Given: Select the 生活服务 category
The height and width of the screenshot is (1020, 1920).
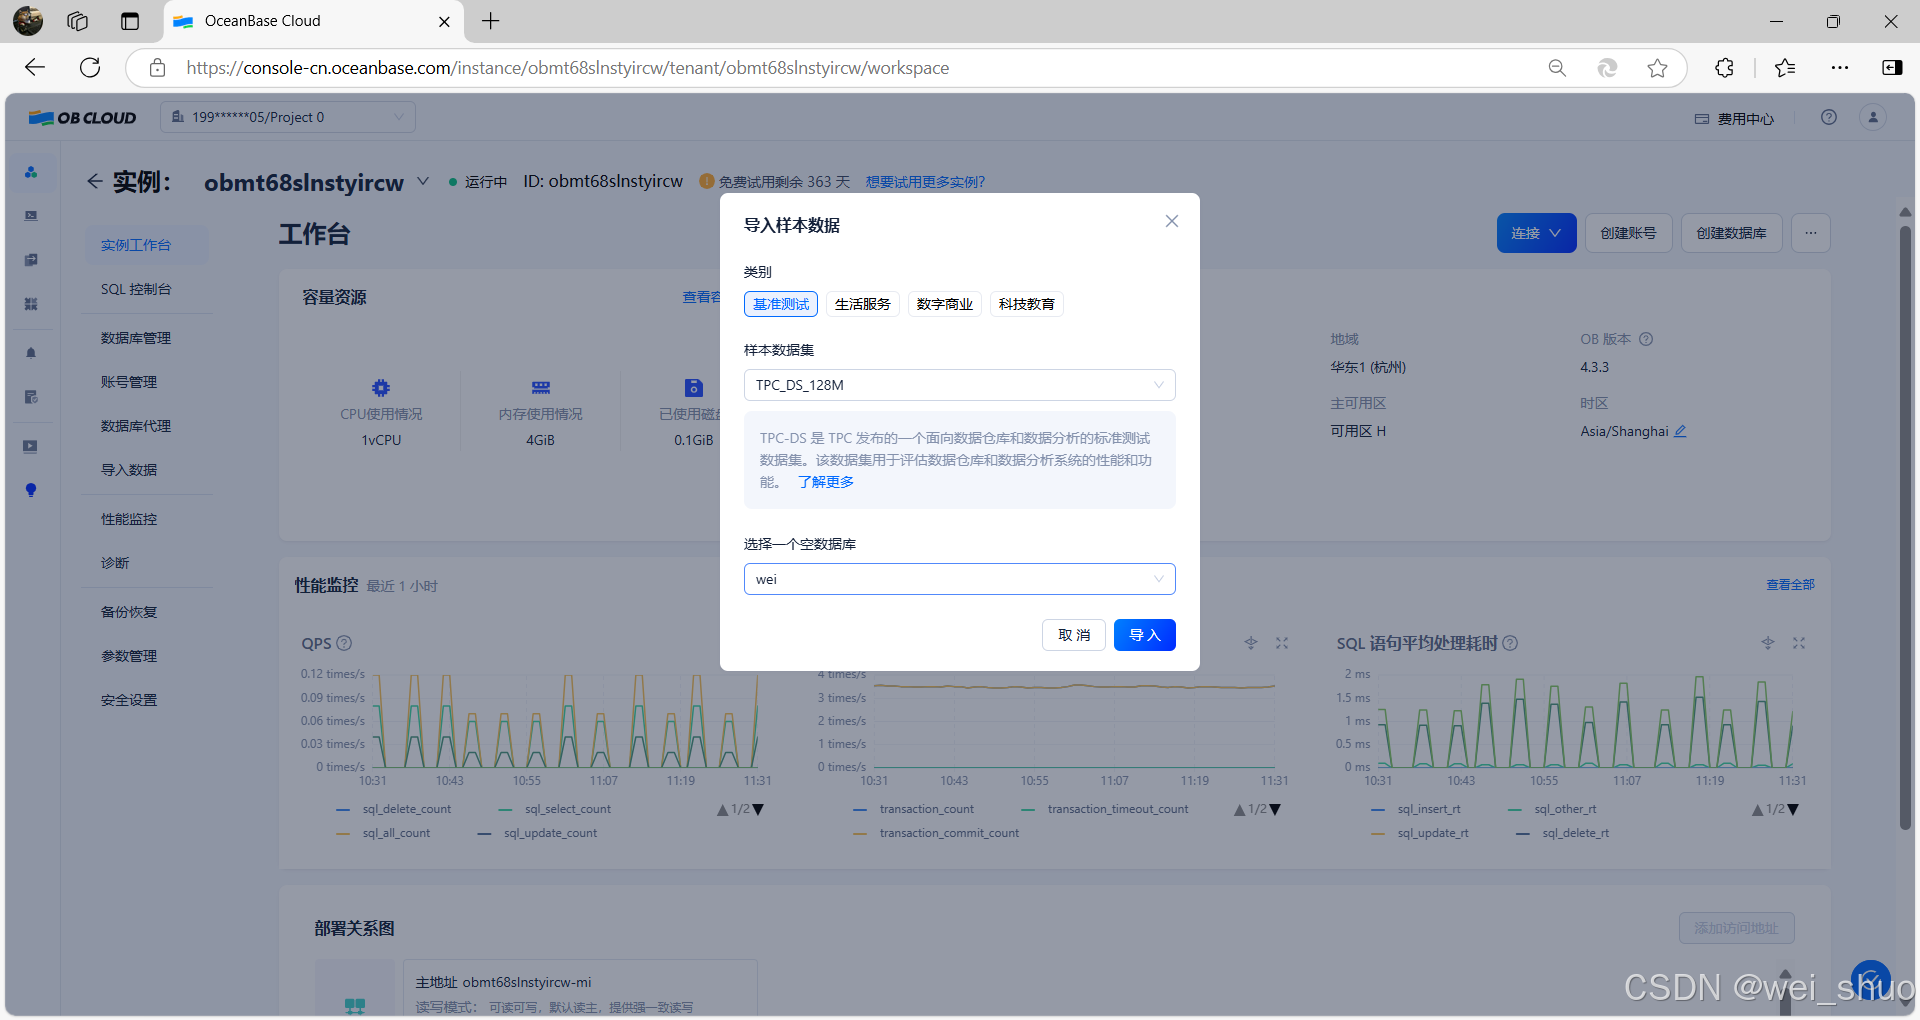Looking at the screenshot, I should click(862, 304).
